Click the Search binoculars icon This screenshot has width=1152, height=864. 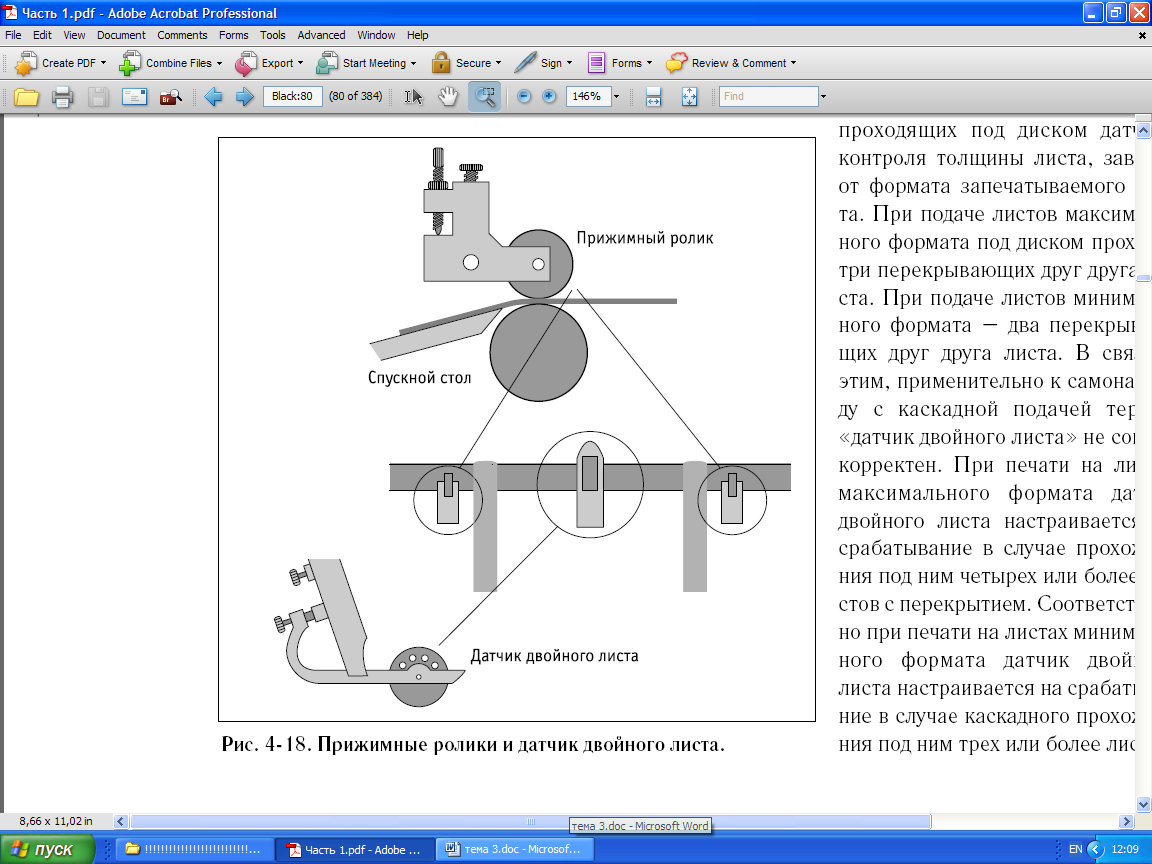tap(170, 97)
